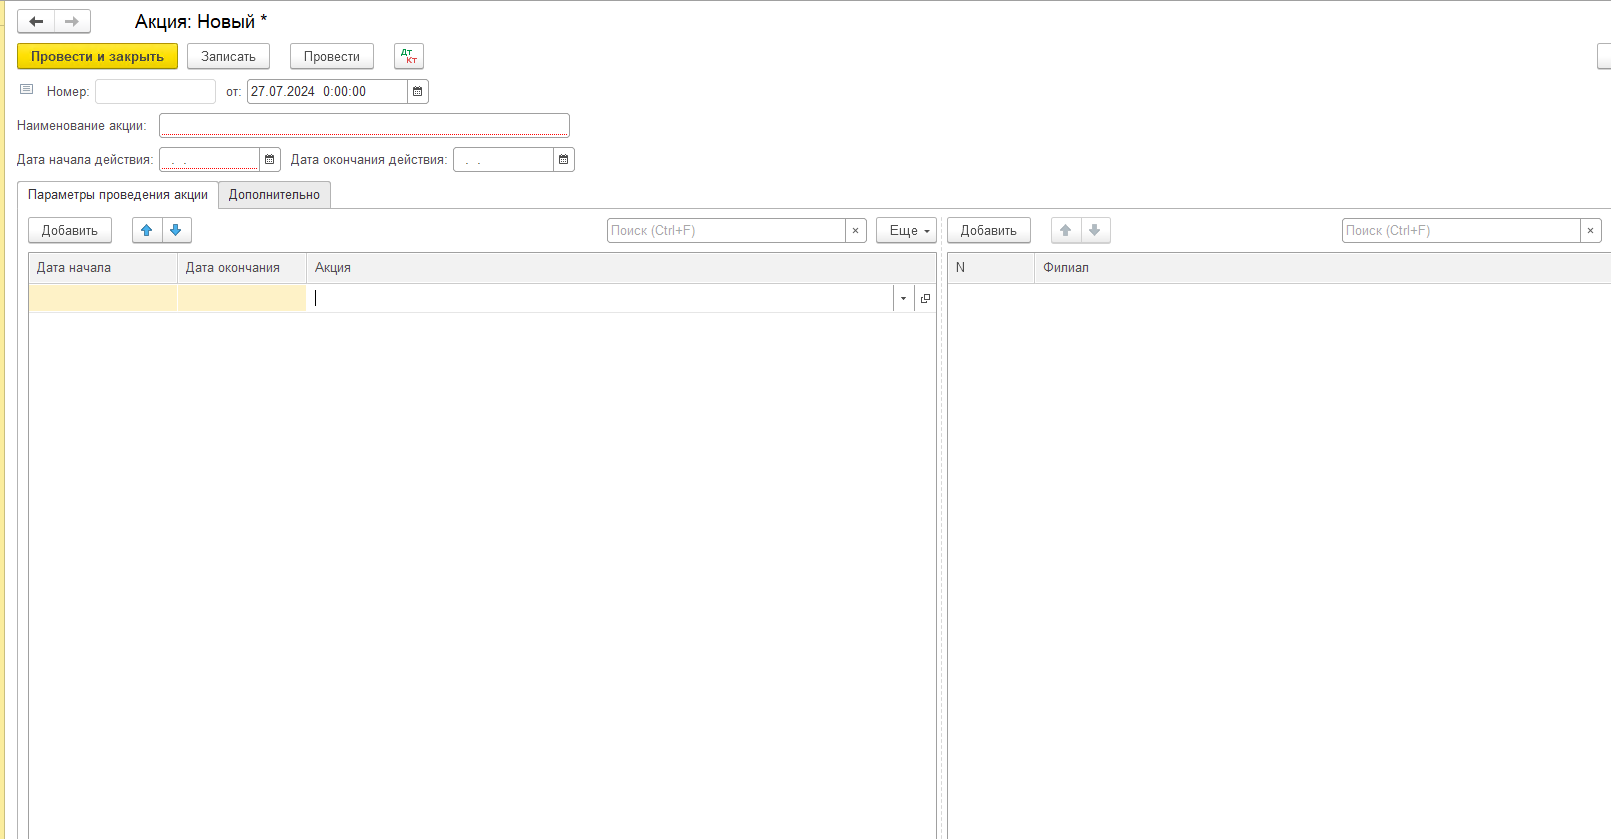Select the Дата окончания cell in the first row
1611x839 pixels.
coord(242,298)
